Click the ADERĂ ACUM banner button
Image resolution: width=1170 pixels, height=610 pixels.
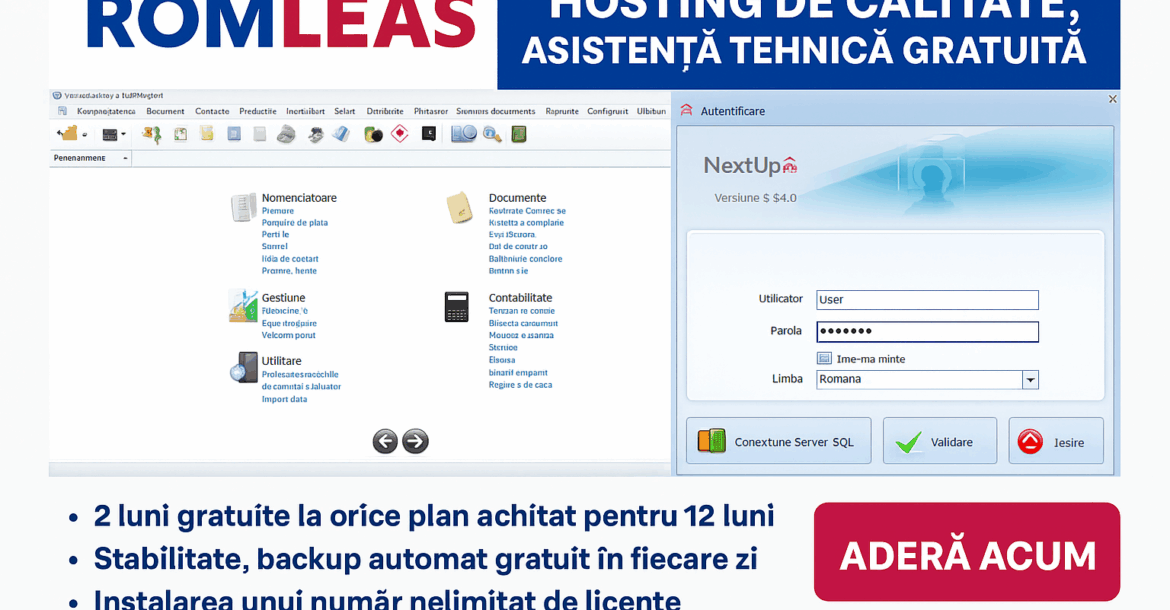pyautogui.click(x=967, y=552)
